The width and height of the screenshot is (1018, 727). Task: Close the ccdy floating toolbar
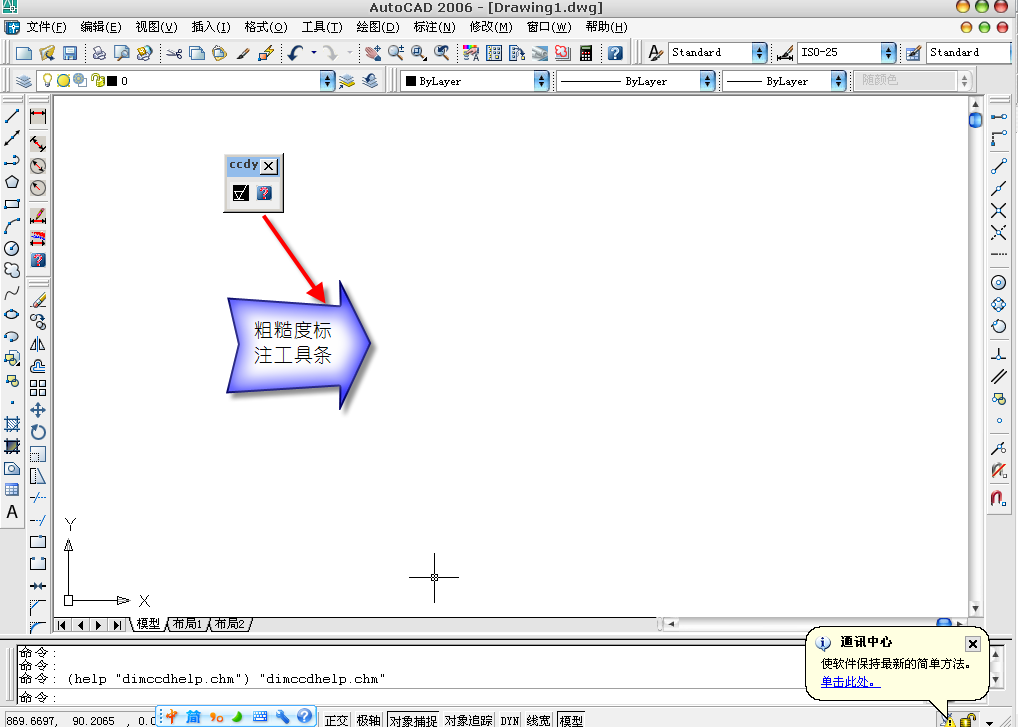pyautogui.click(x=268, y=166)
